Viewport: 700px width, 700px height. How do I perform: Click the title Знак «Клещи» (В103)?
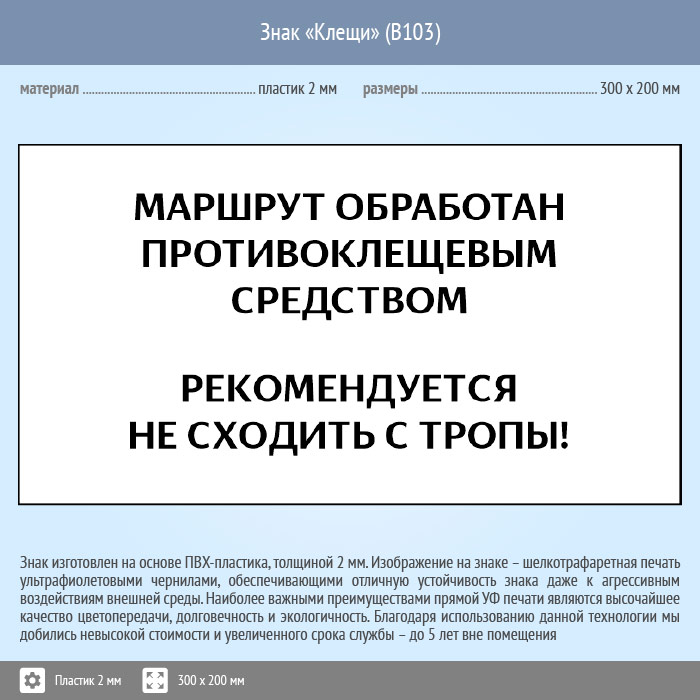350,32
